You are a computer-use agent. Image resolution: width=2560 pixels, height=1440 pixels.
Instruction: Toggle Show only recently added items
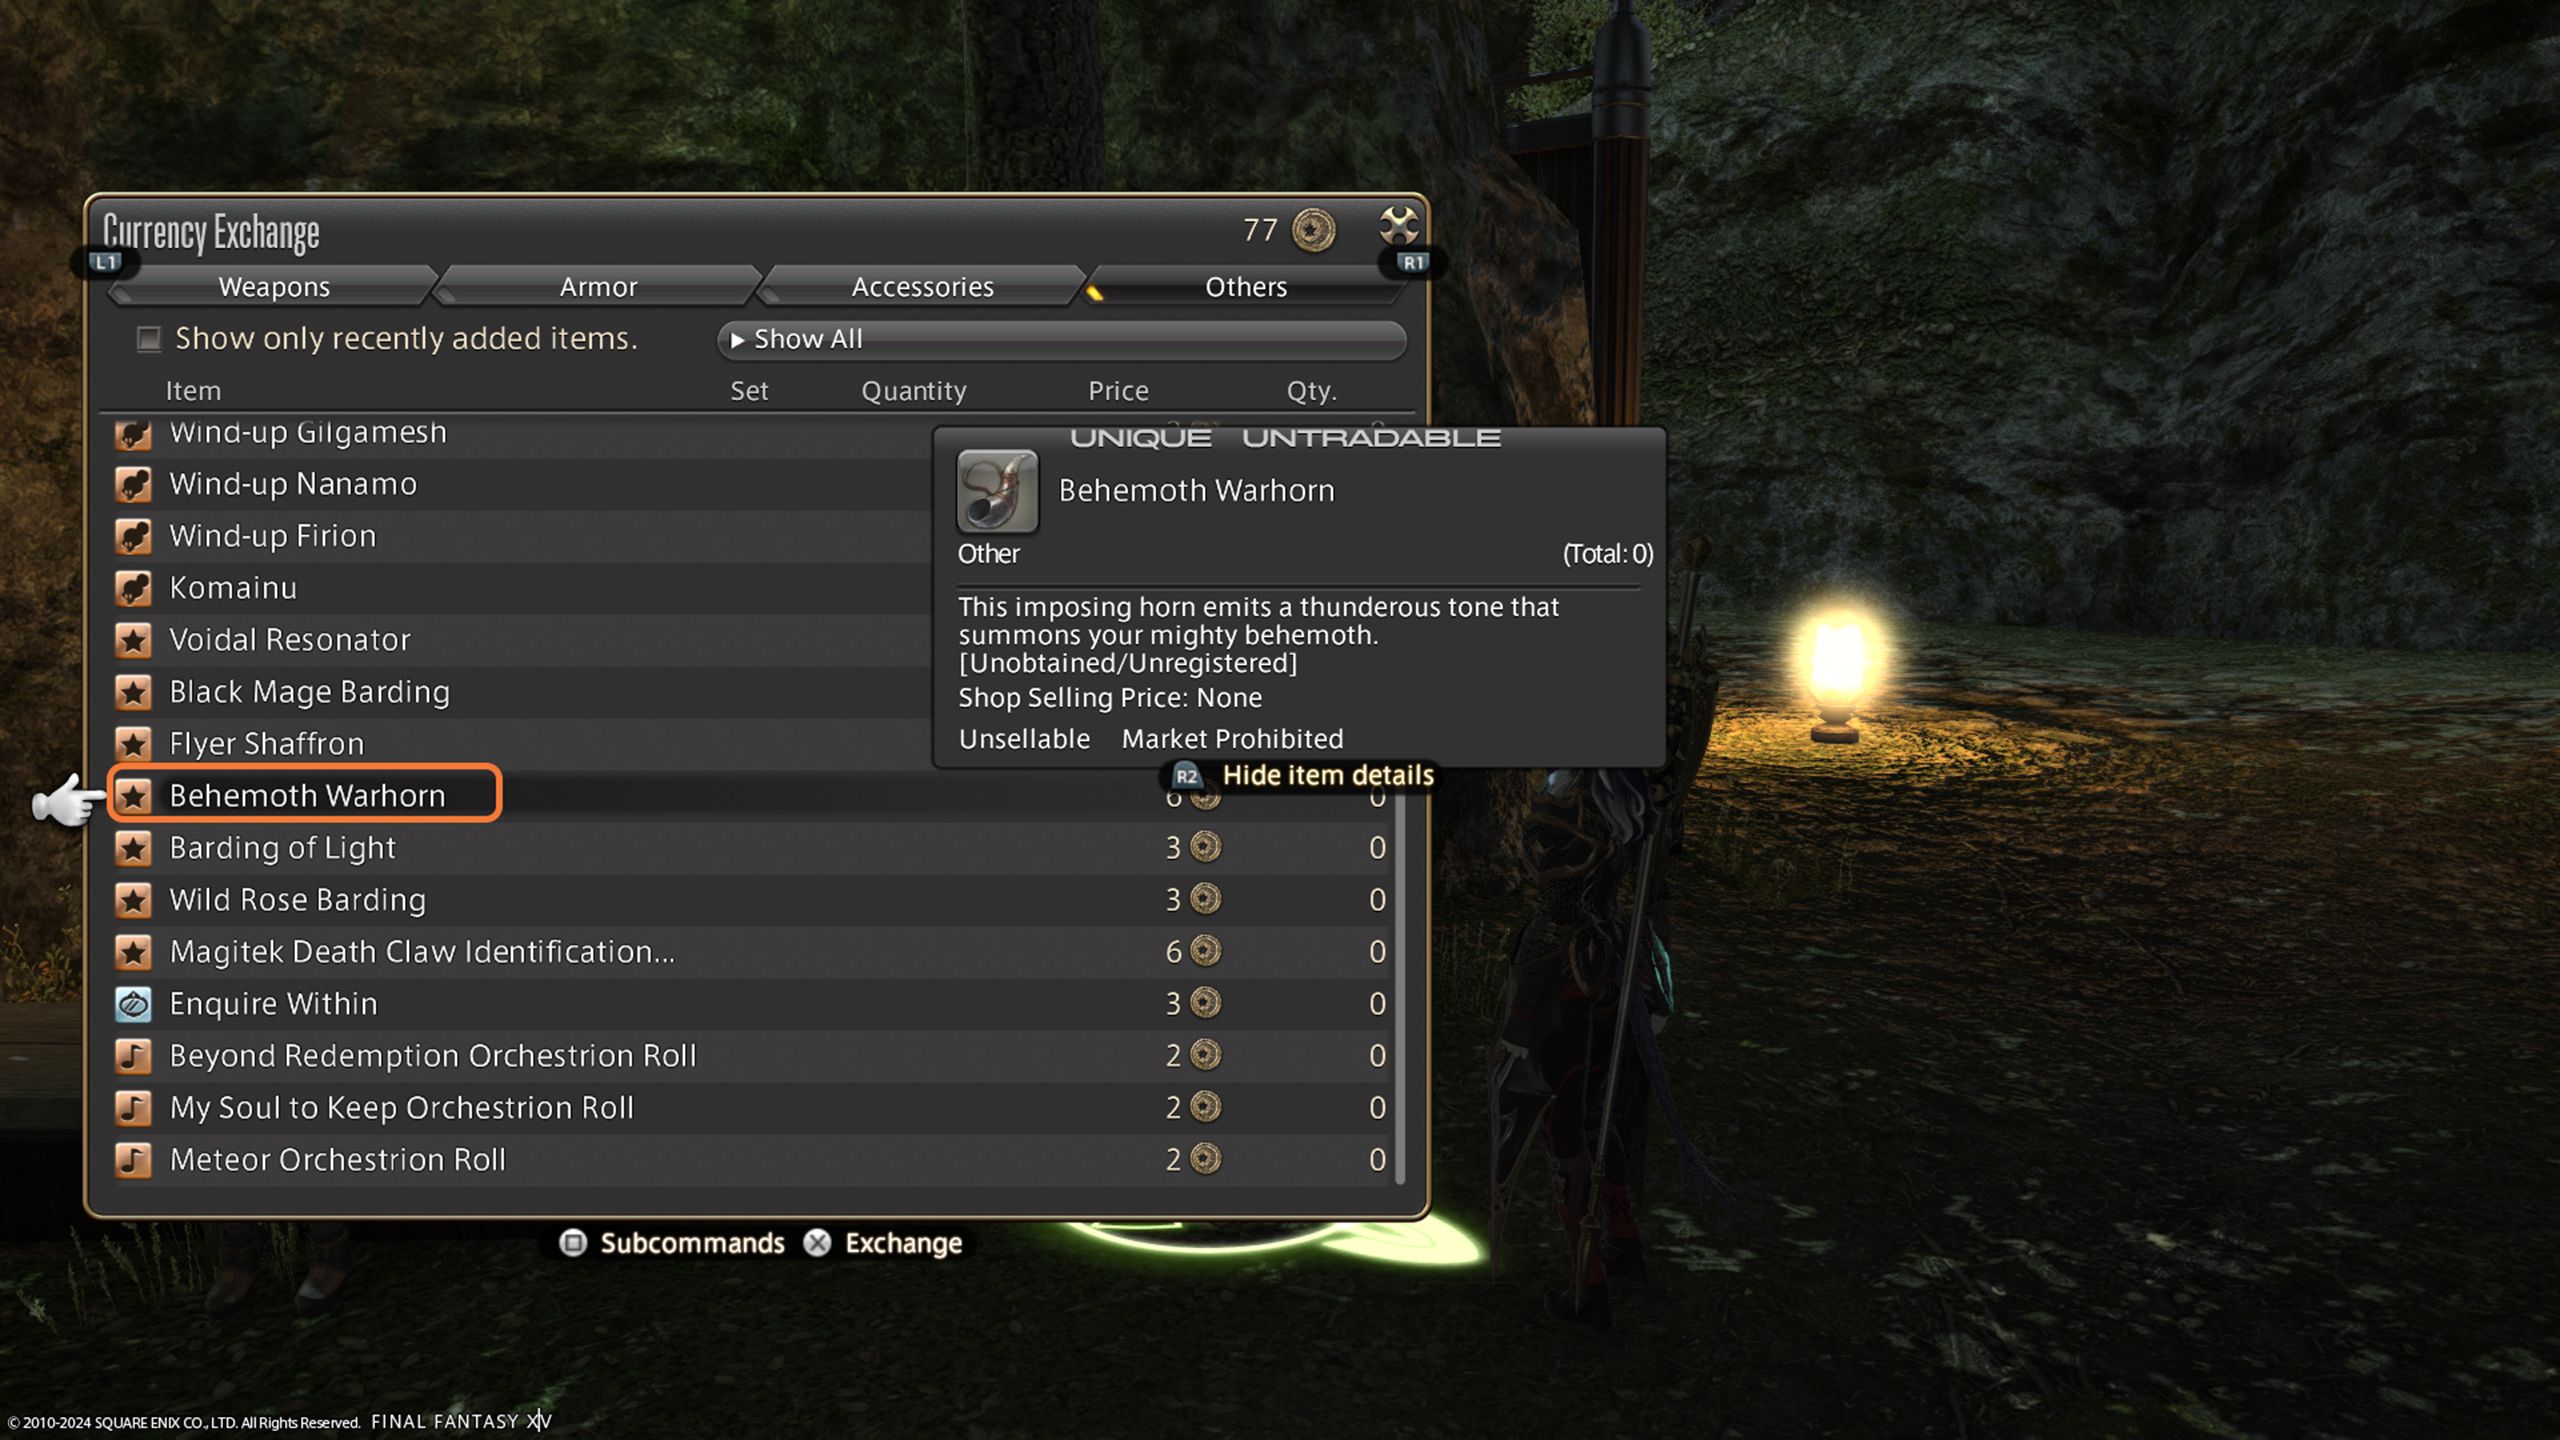tap(149, 338)
